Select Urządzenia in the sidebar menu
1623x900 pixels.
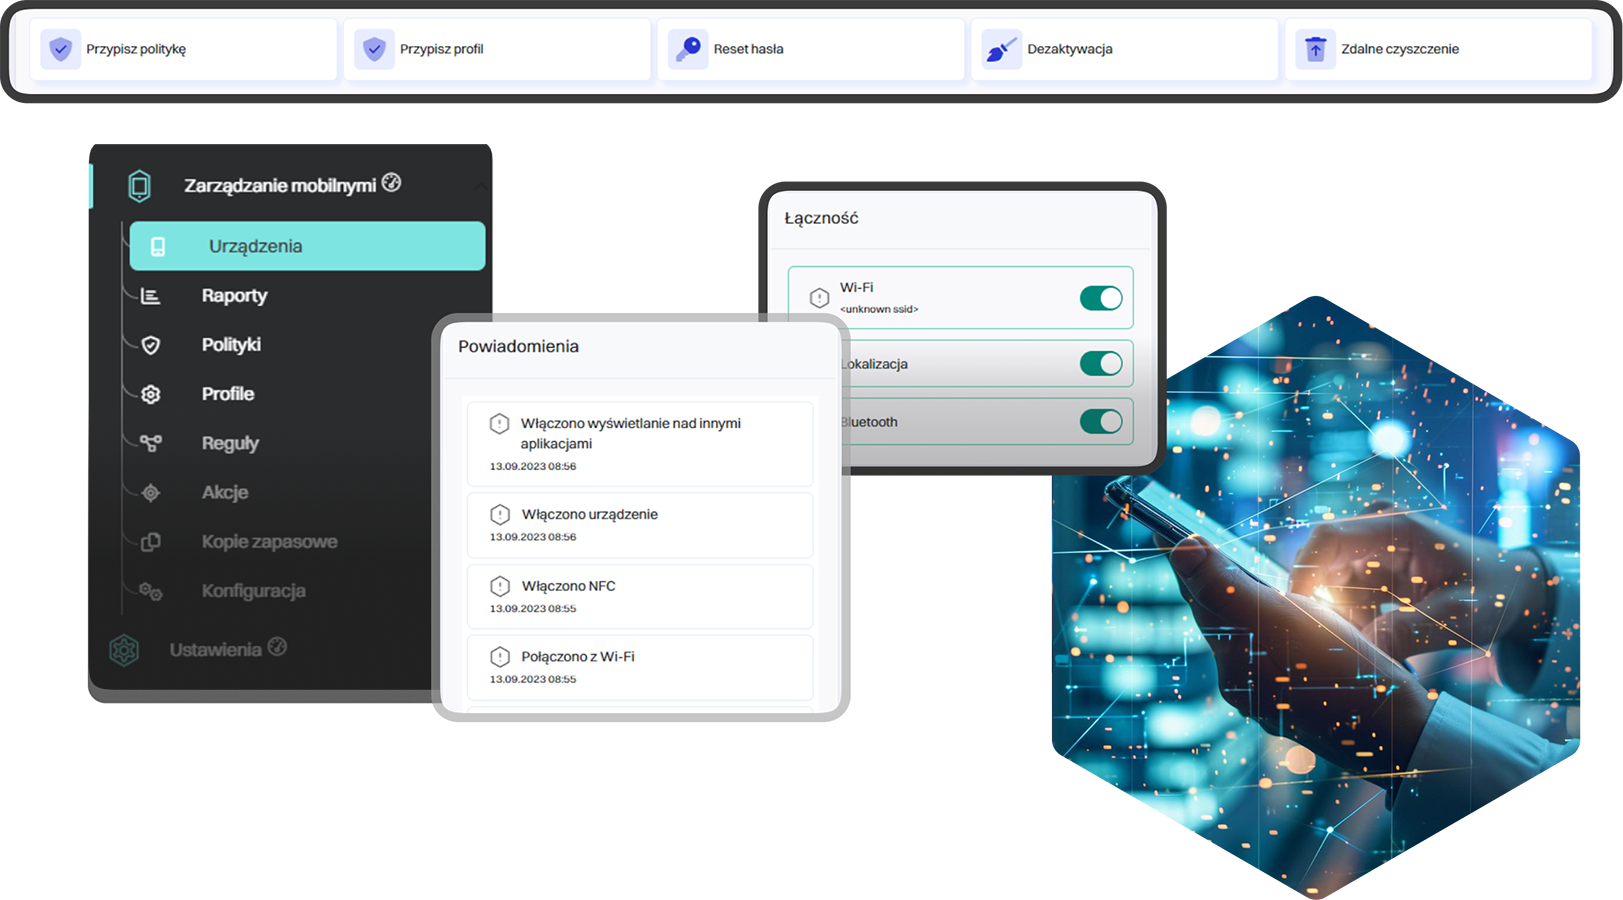click(307, 246)
